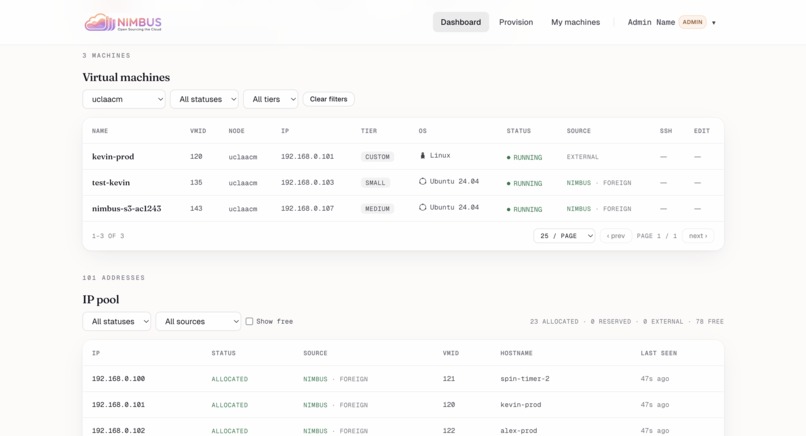The image size is (806, 436).
Task: Click the Ubuntu icon in test-kevin row
Action: tap(423, 181)
